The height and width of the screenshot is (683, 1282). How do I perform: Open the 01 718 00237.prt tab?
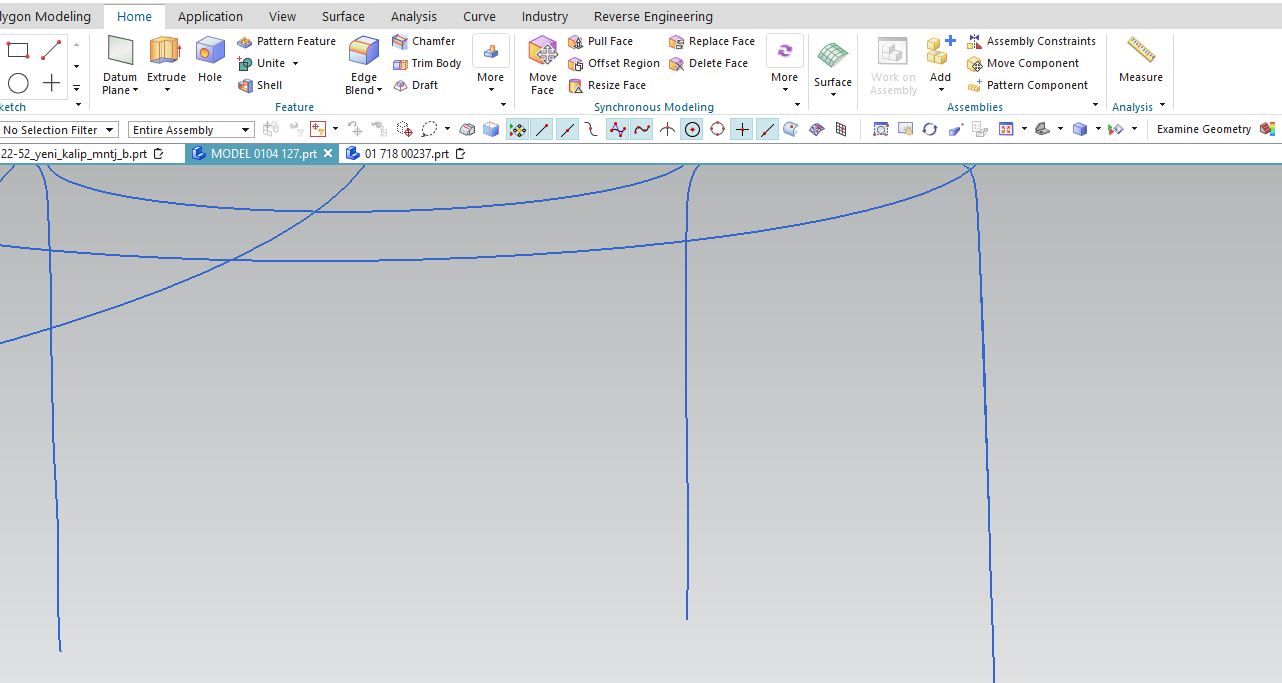pos(405,154)
